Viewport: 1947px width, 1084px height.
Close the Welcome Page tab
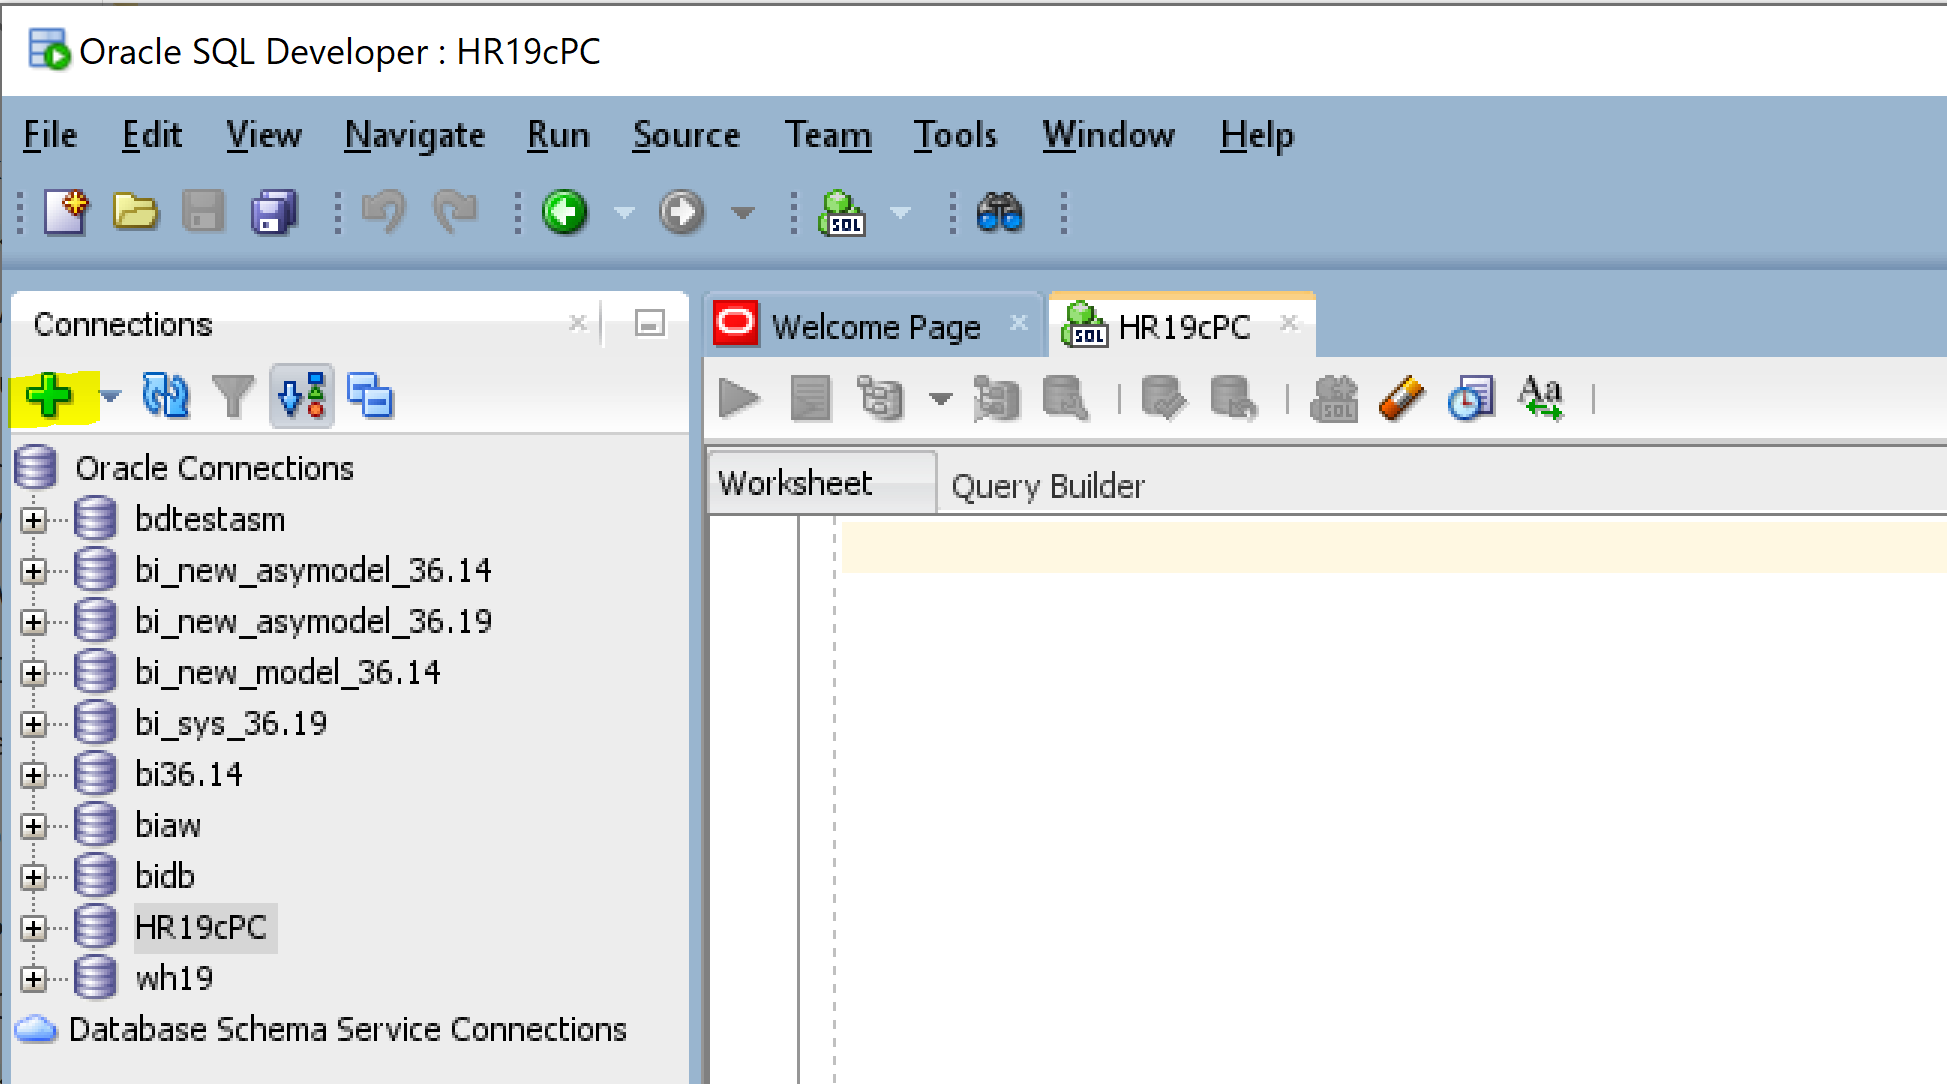[1018, 323]
